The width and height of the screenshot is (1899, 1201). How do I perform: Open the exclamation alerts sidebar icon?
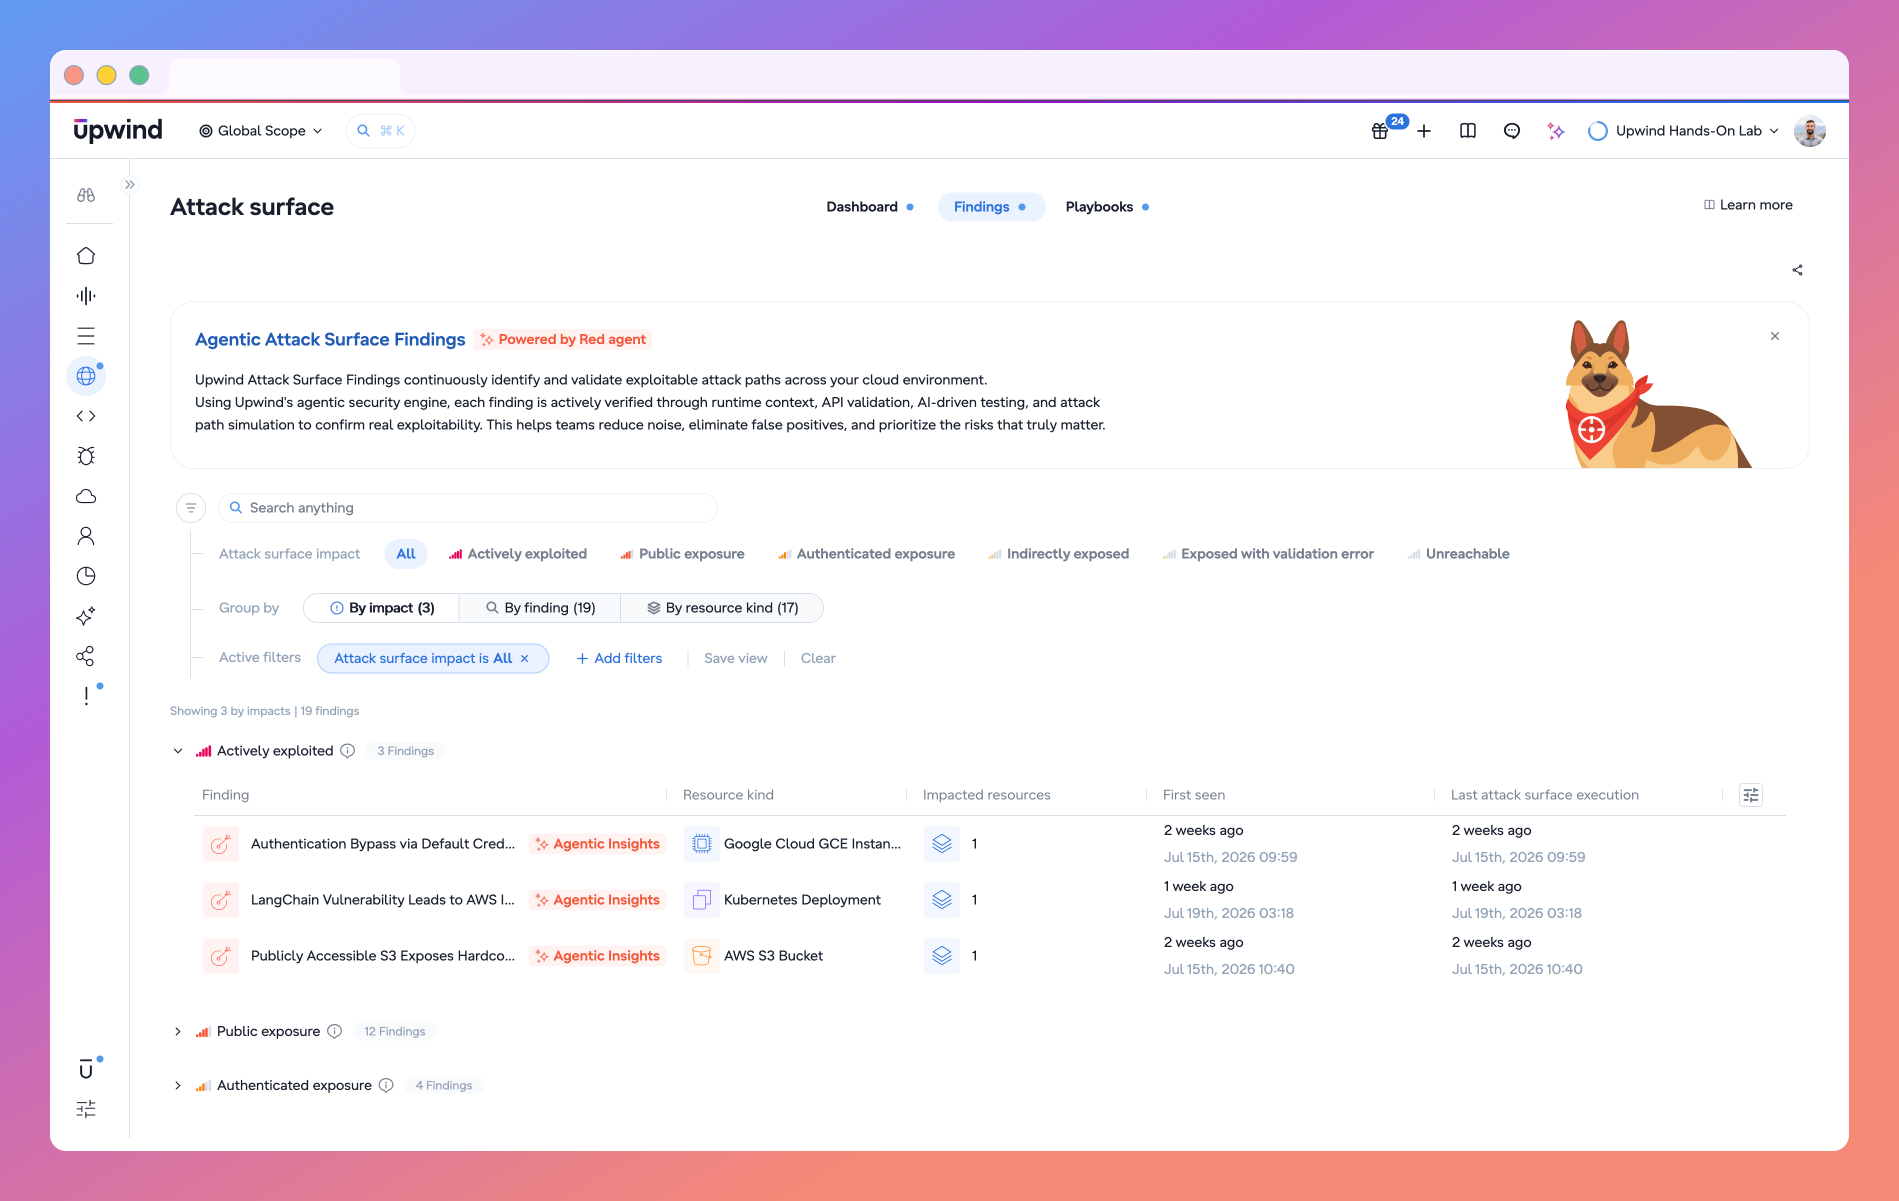(86, 696)
